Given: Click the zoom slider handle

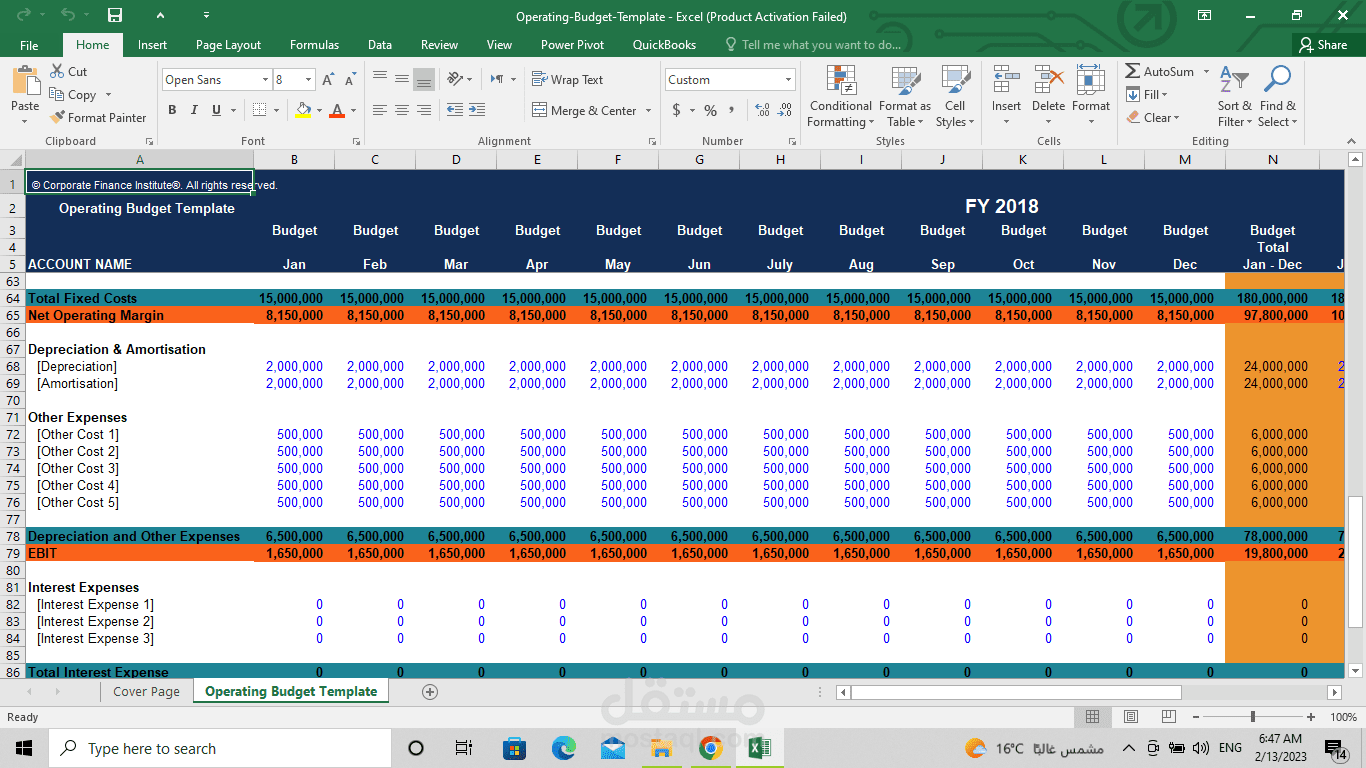Looking at the screenshot, I should click(1252, 717).
